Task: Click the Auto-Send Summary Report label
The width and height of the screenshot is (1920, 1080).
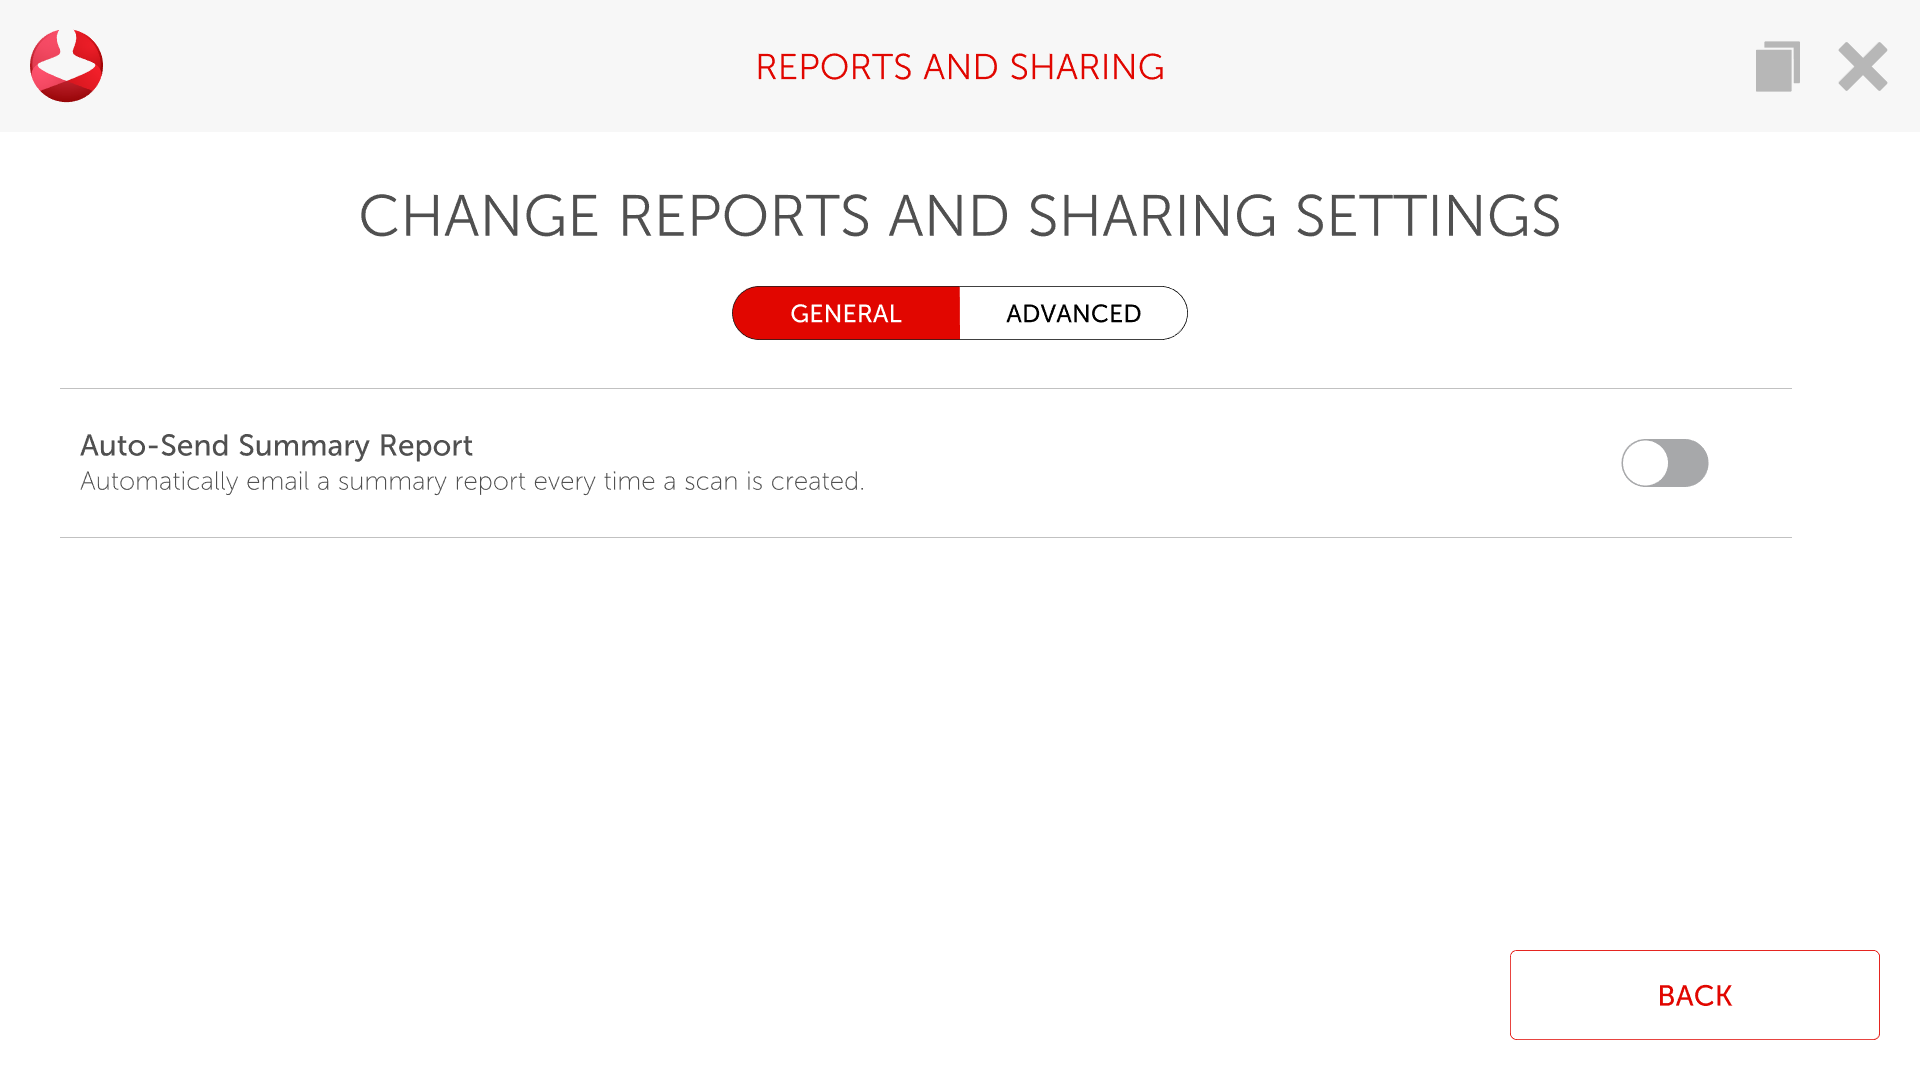Action: tap(276, 445)
